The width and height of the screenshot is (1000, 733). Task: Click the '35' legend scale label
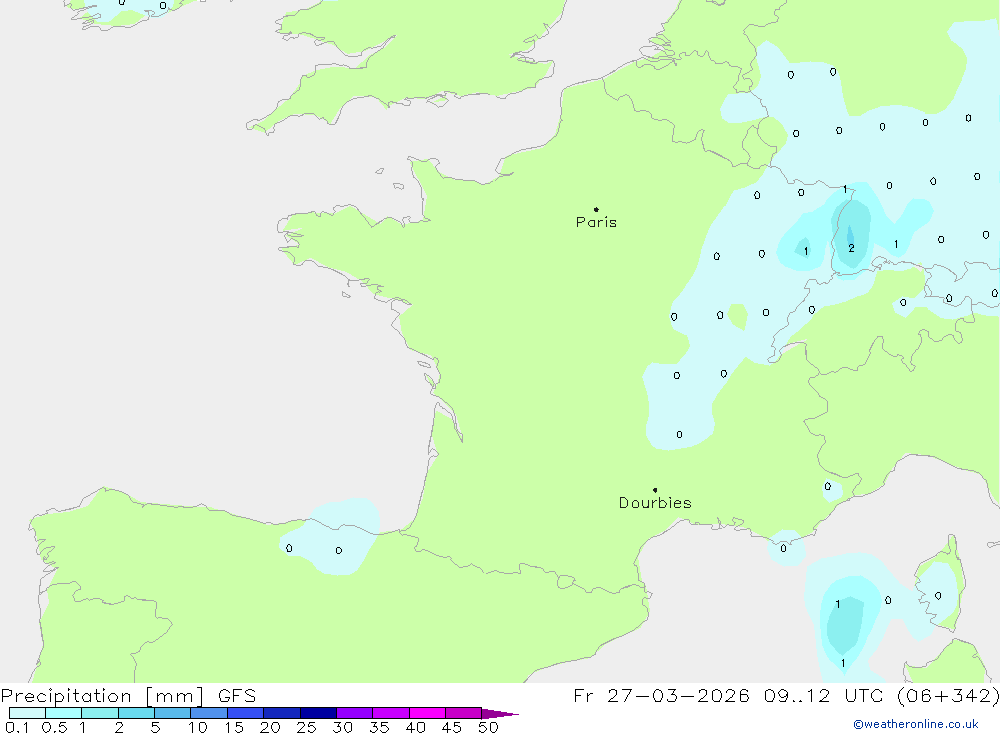click(379, 727)
